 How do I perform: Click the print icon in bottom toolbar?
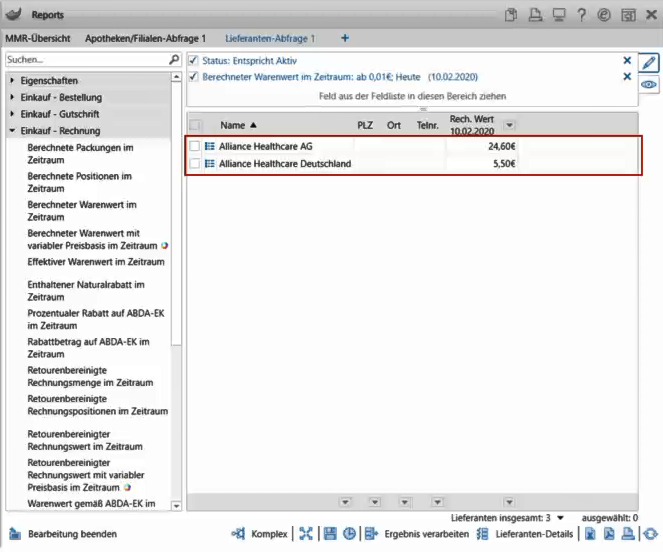(x=628, y=534)
